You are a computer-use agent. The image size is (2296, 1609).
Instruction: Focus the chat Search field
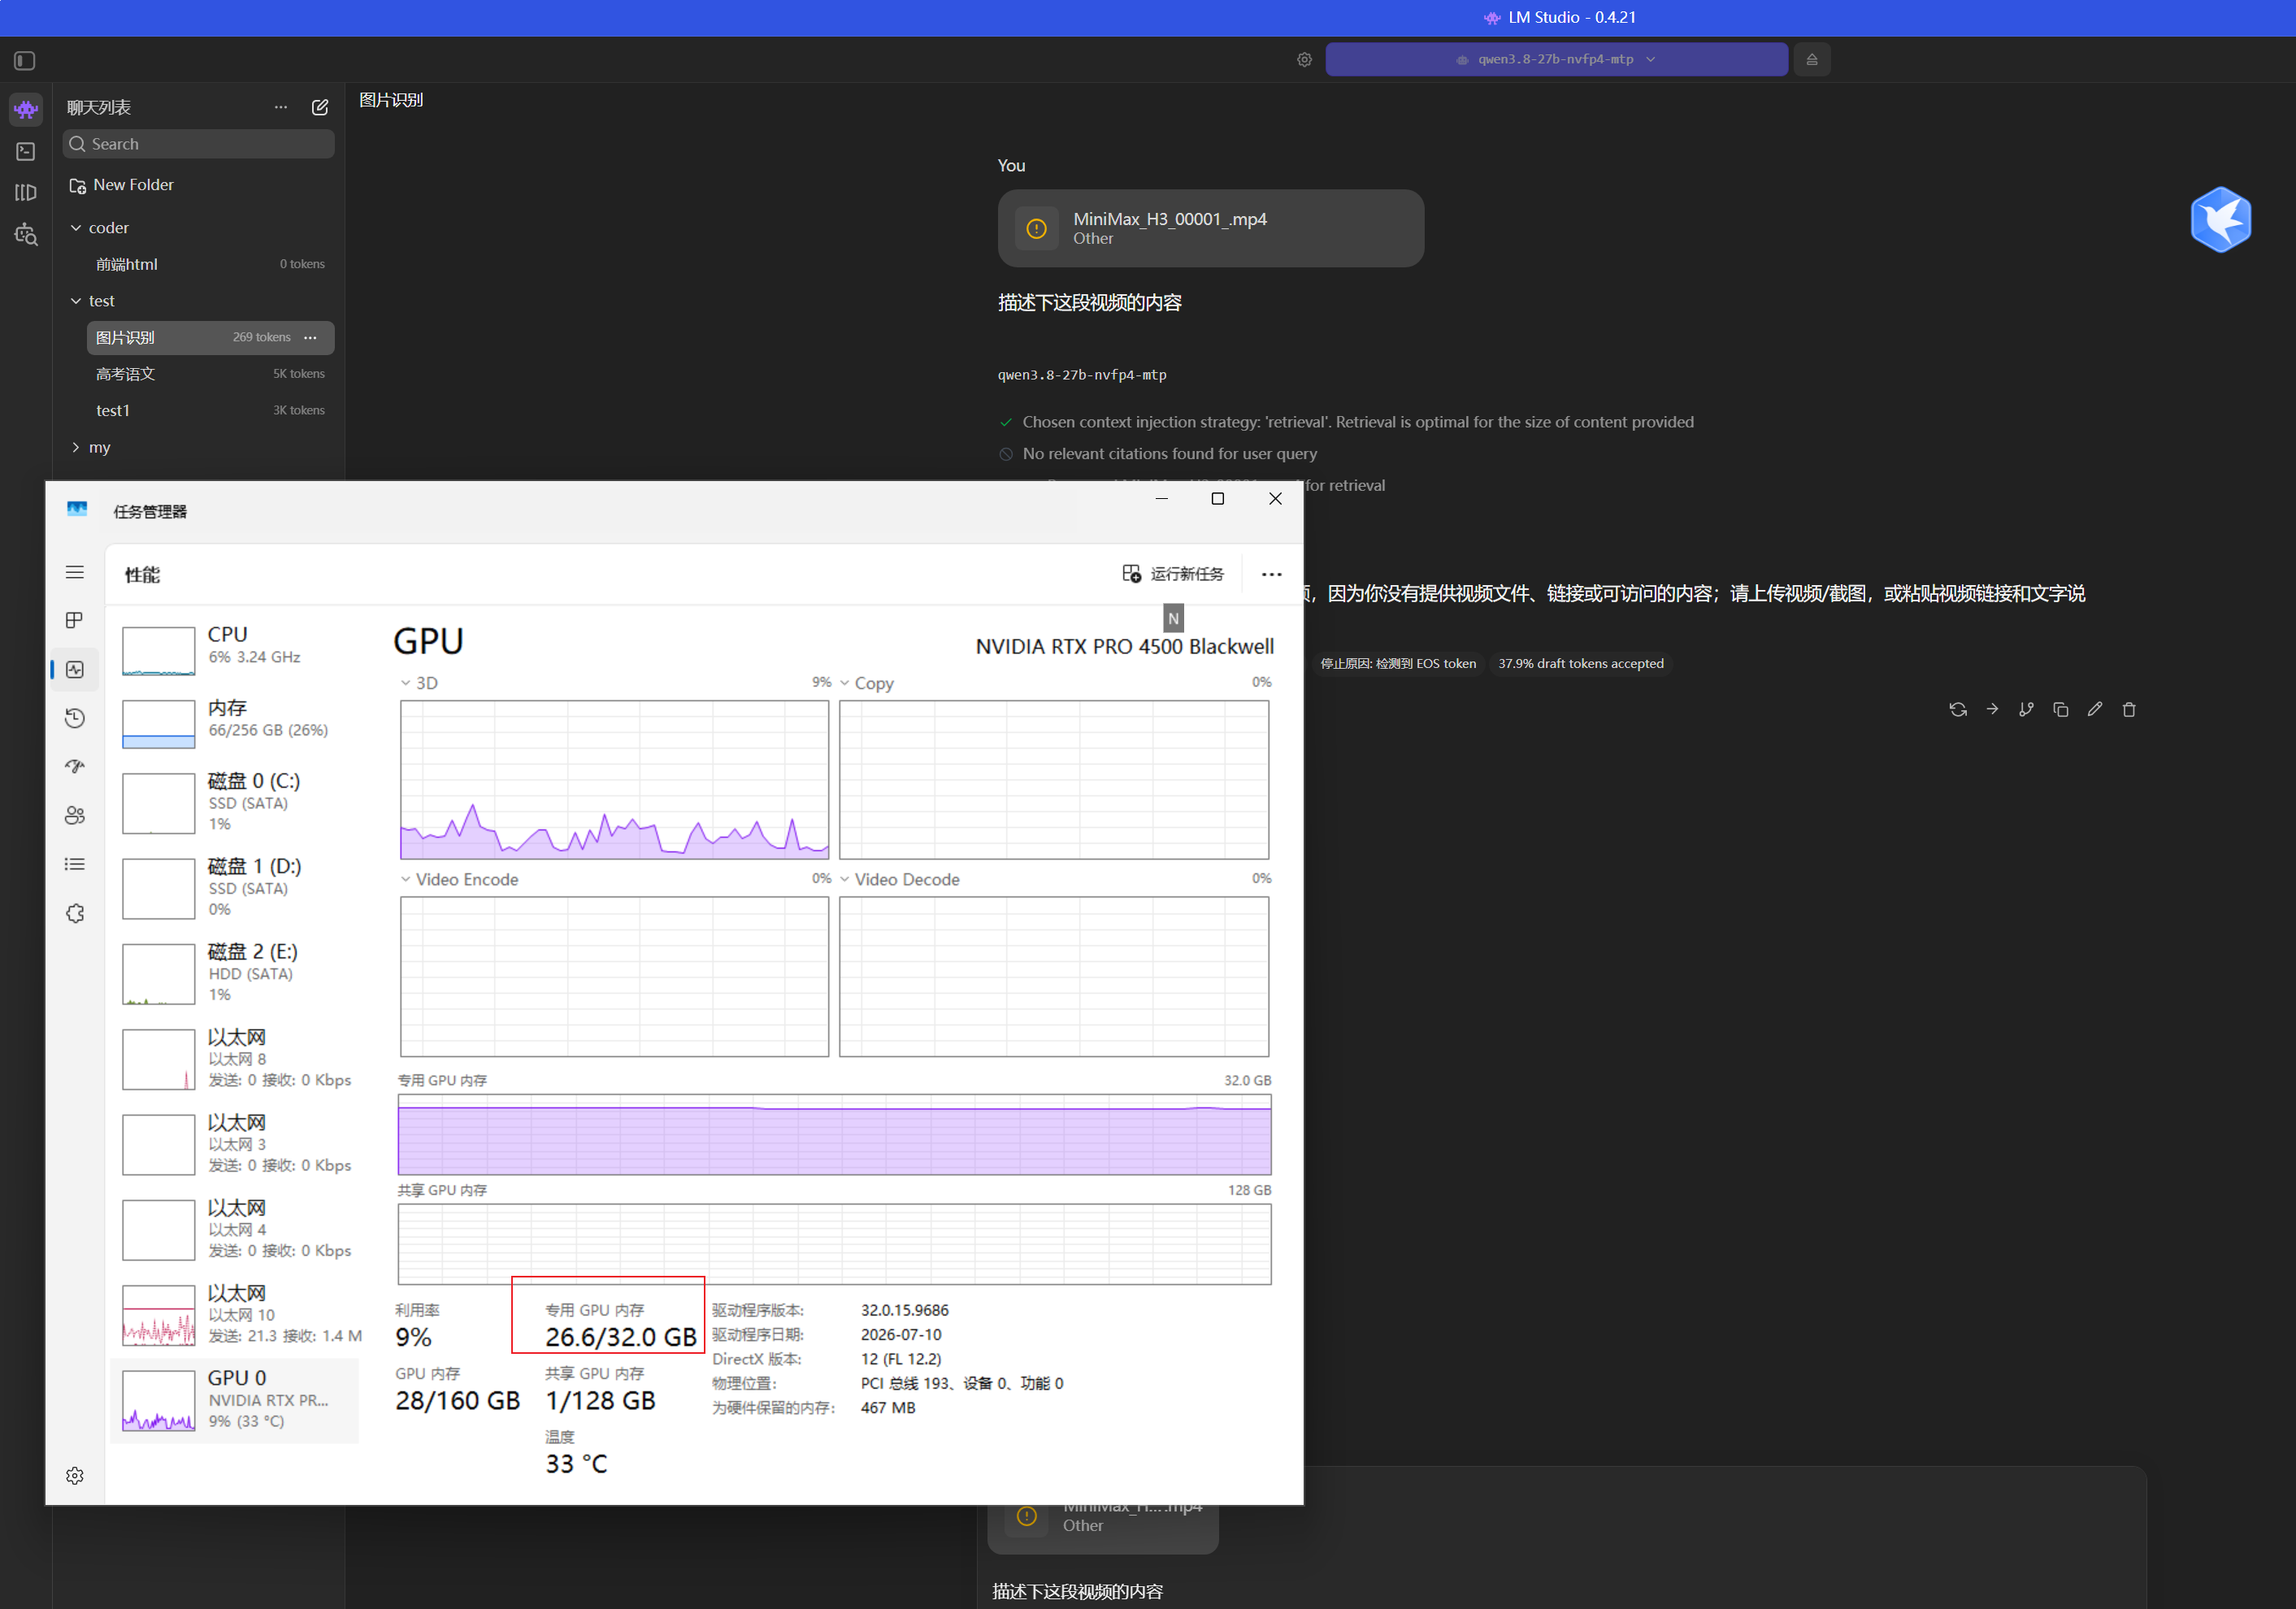click(199, 144)
